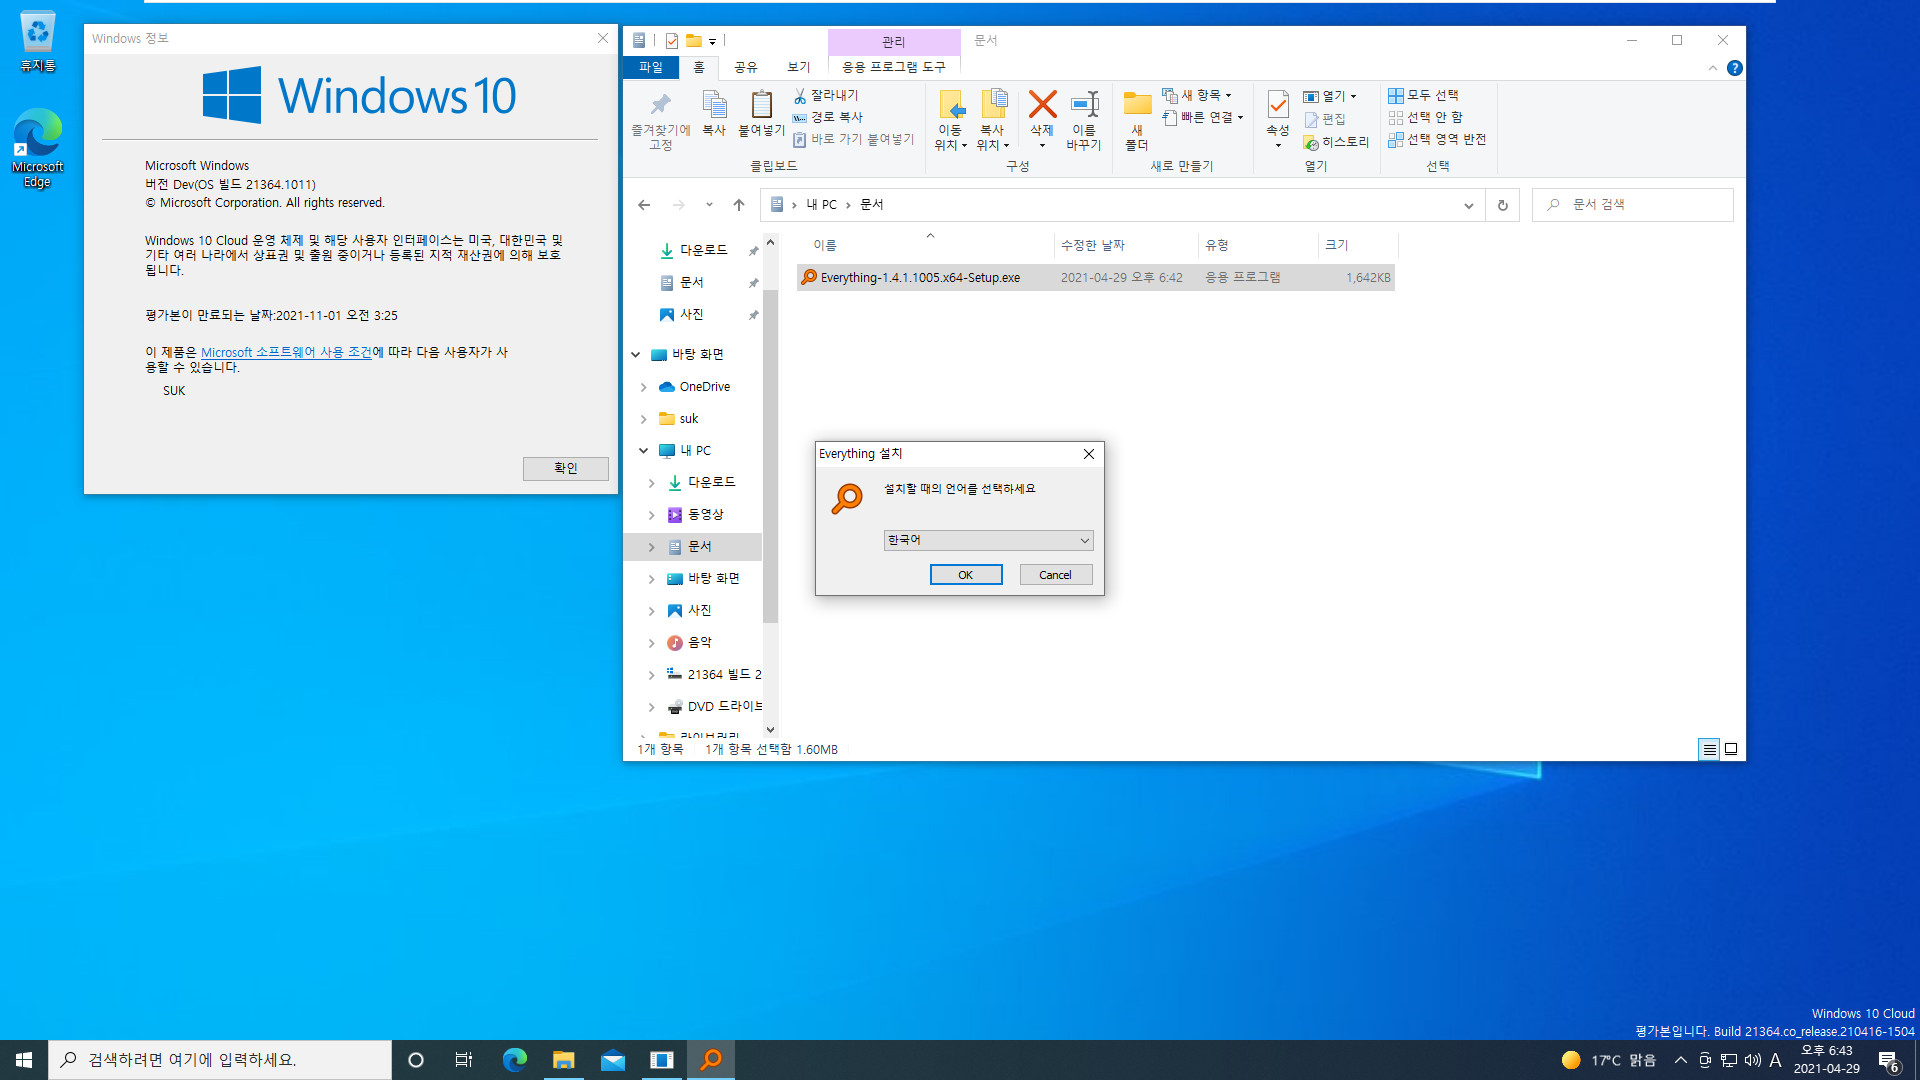Collapse 바탕 화면 root tree node
This screenshot has width=1920, height=1080.
(636, 355)
